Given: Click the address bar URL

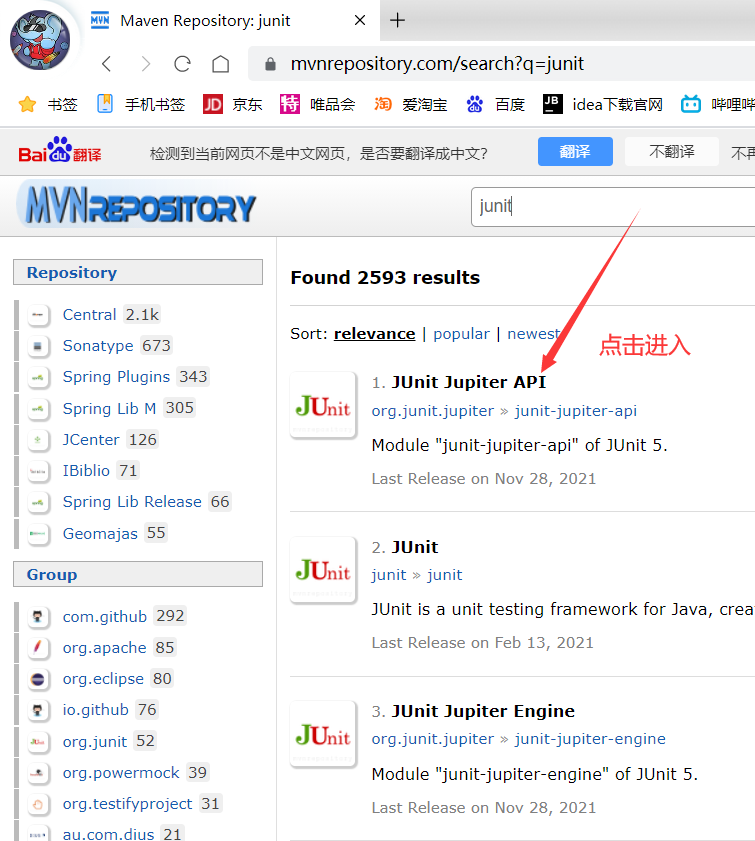Looking at the screenshot, I should coord(436,64).
